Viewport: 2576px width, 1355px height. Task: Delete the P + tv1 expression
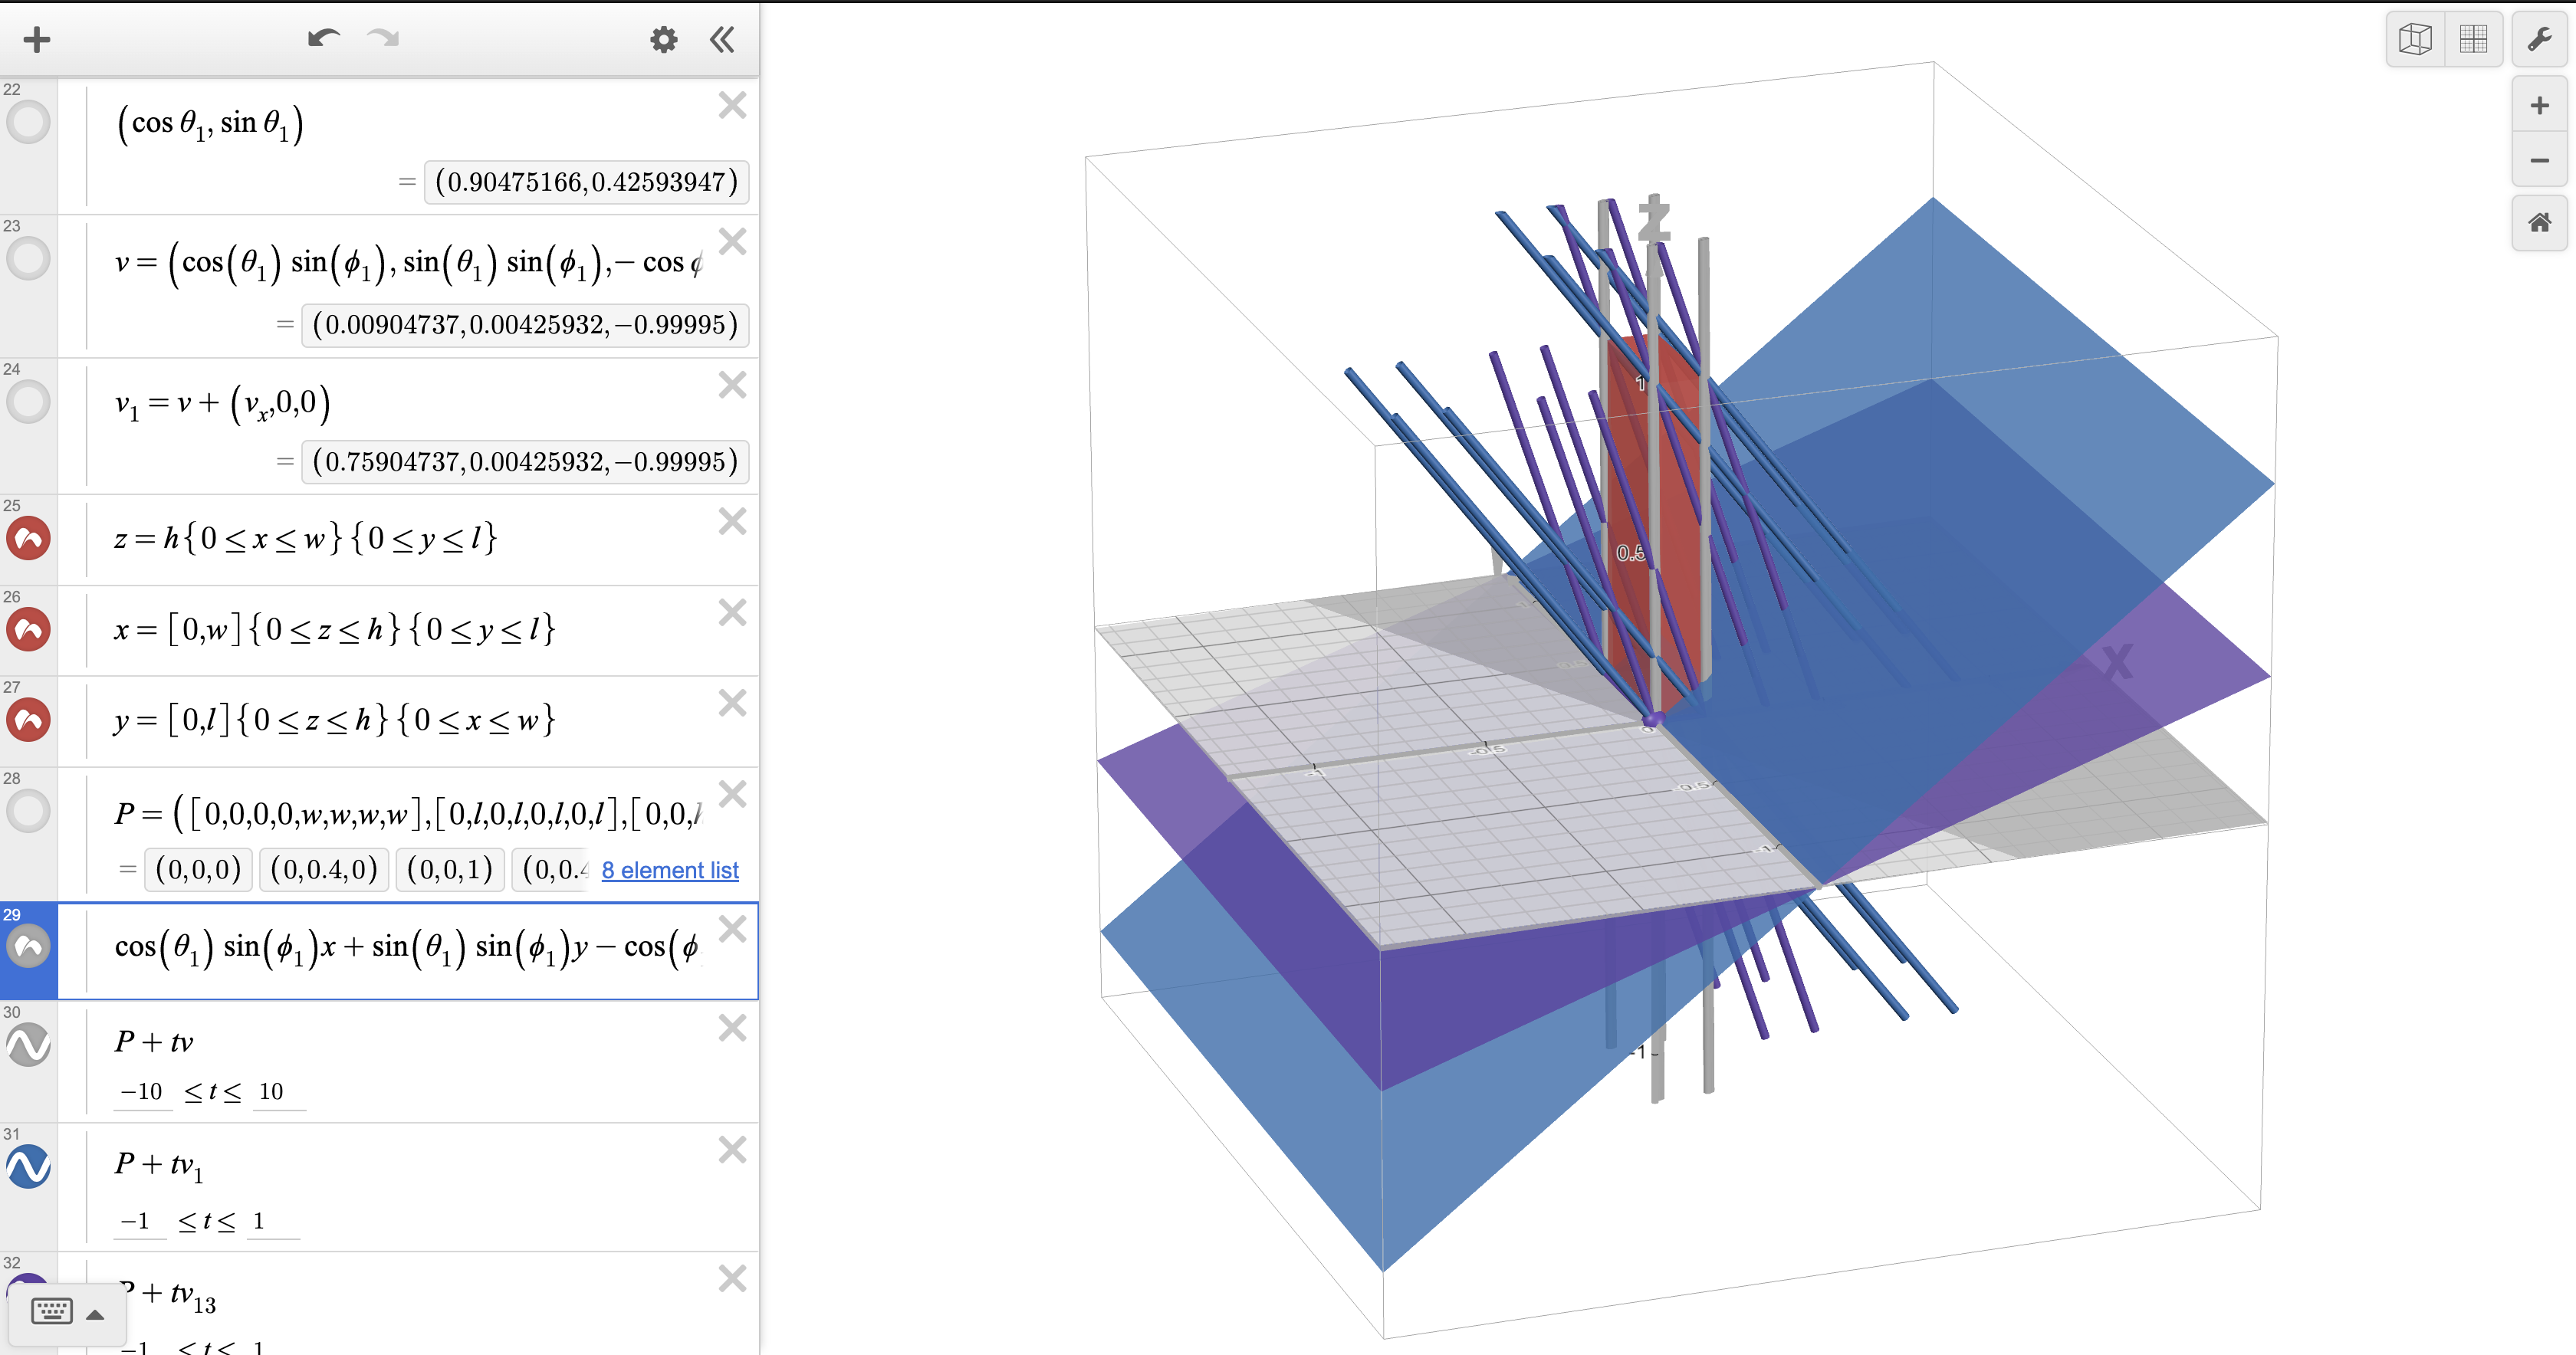point(732,1150)
